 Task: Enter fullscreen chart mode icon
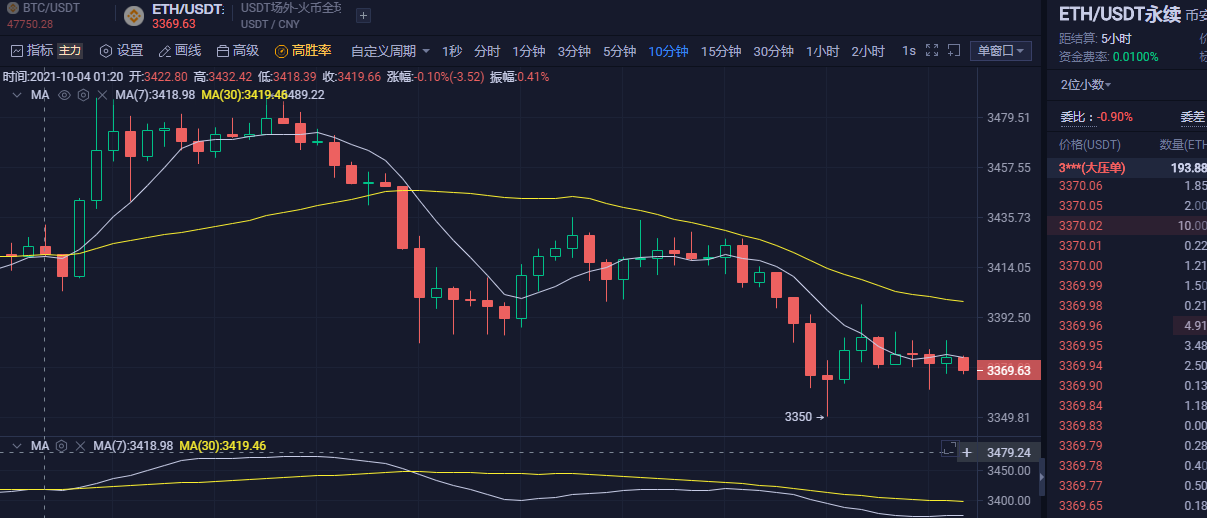coord(932,51)
